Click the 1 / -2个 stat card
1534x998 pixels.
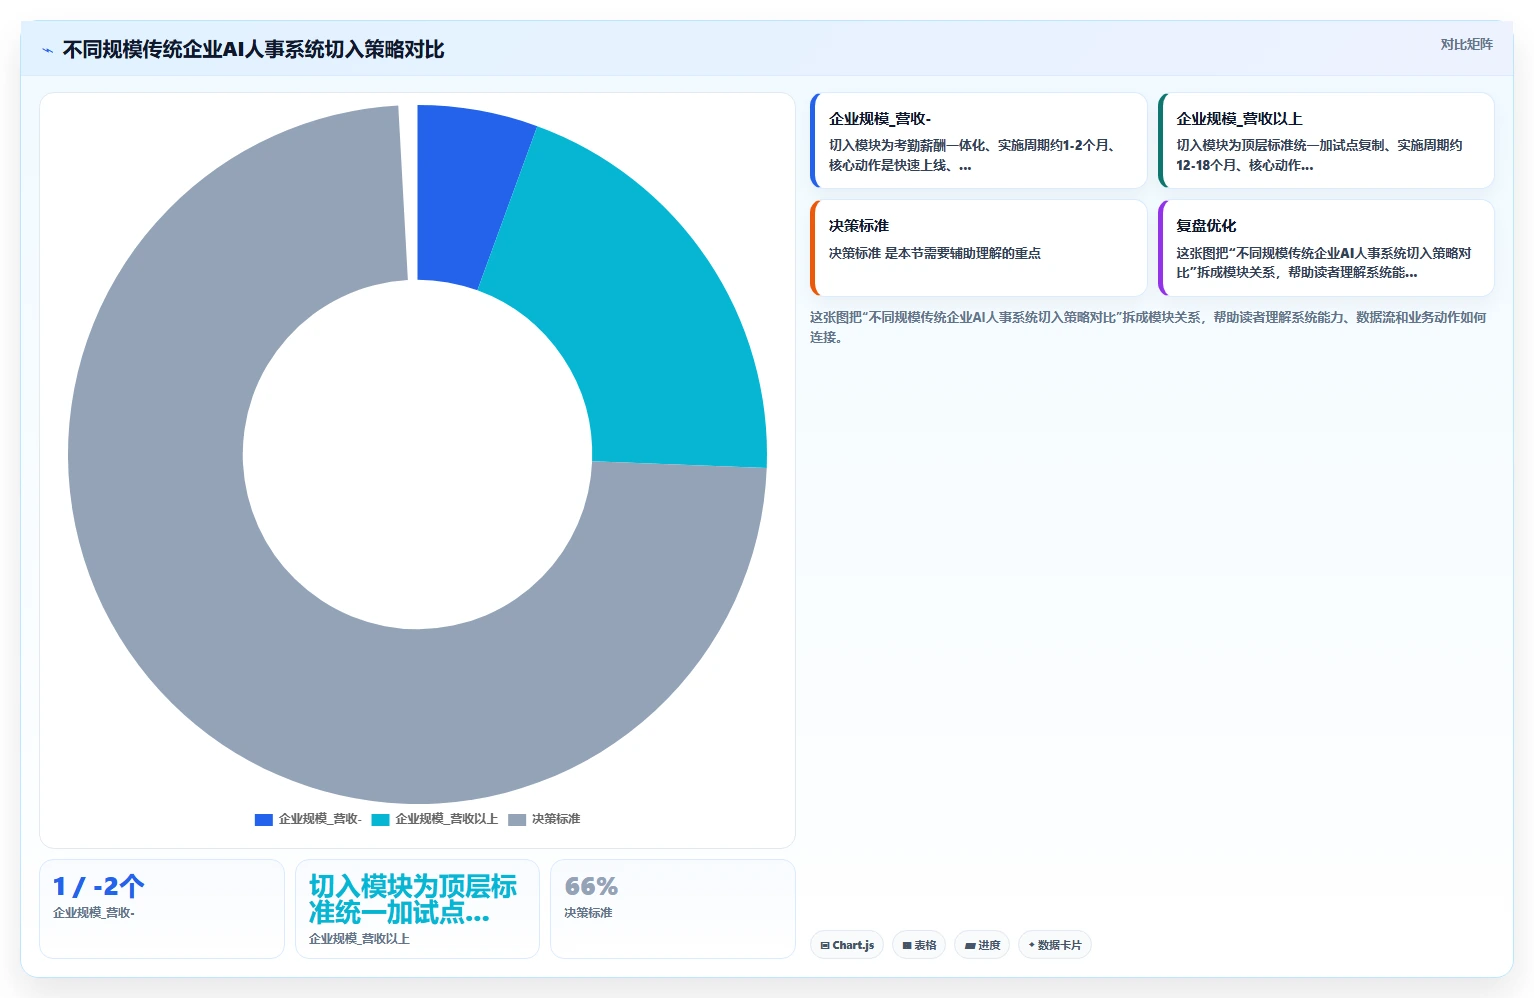point(162,909)
